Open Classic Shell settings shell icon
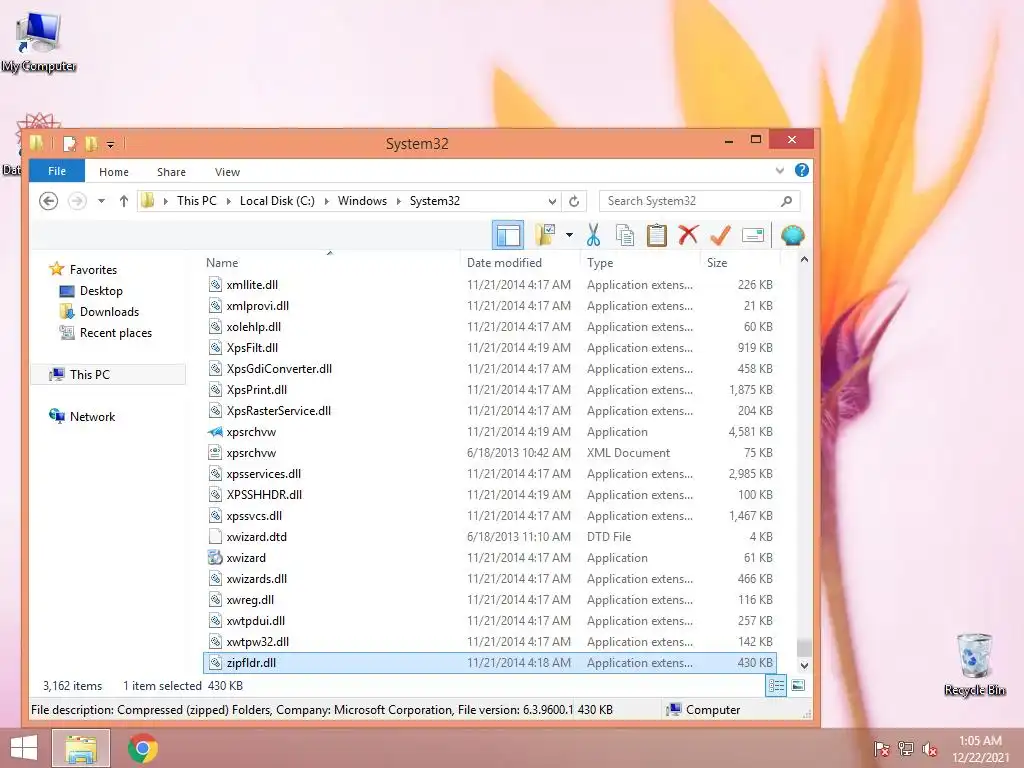This screenshot has width=1024, height=768. click(x=792, y=235)
